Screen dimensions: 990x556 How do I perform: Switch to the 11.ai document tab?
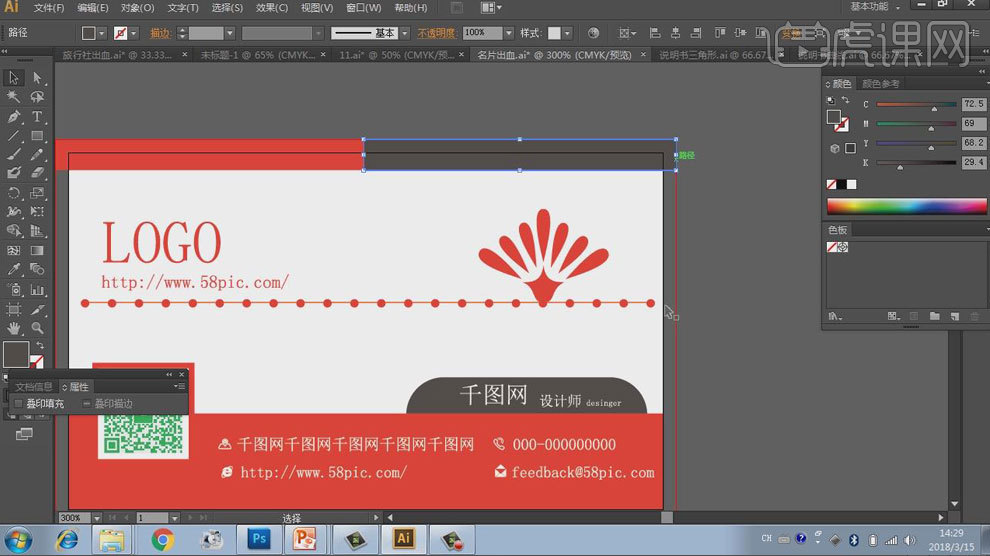(397, 55)
